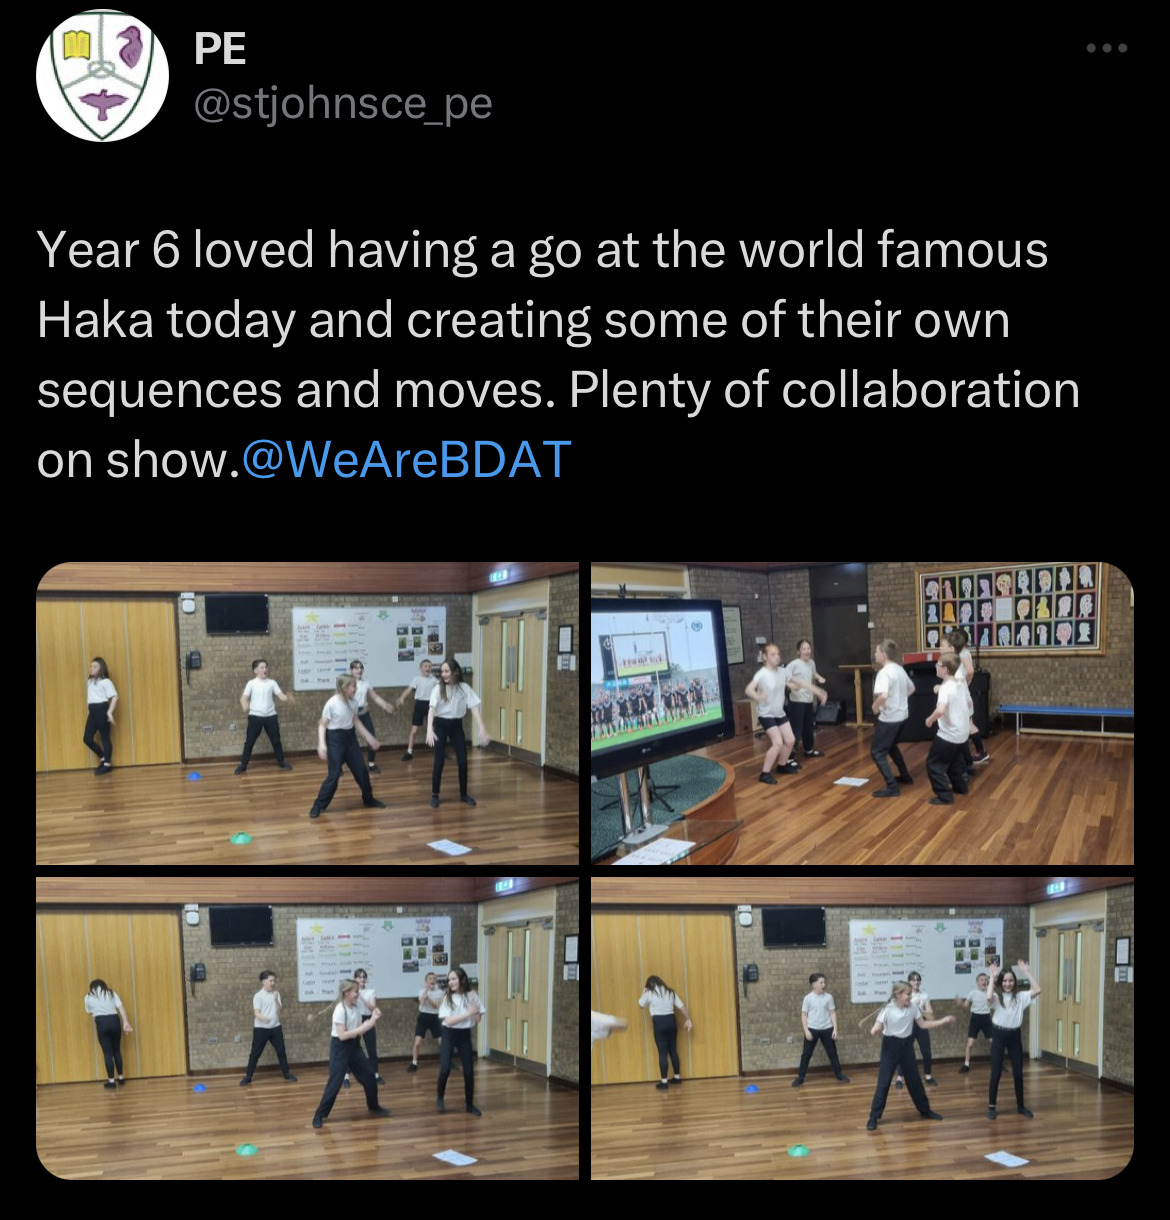Click the word "collaboration" in the tweet
The image size is (1170, 1220).
tap(930, 390)
